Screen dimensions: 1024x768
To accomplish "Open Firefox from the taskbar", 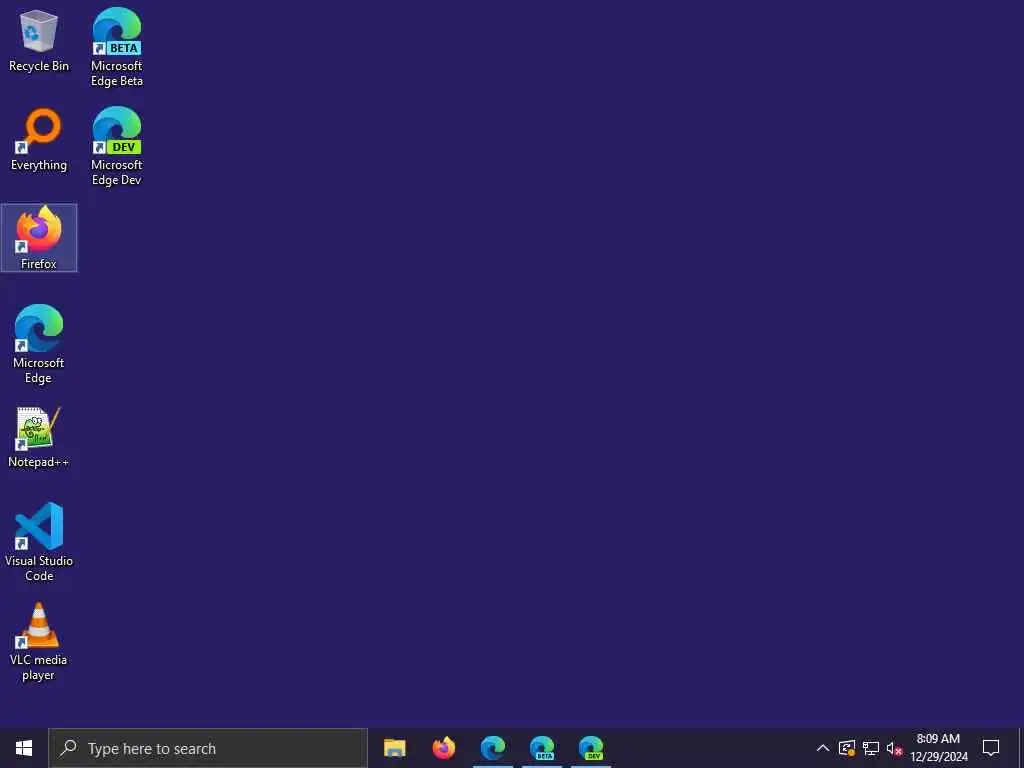I will click(x=444, y=748).
